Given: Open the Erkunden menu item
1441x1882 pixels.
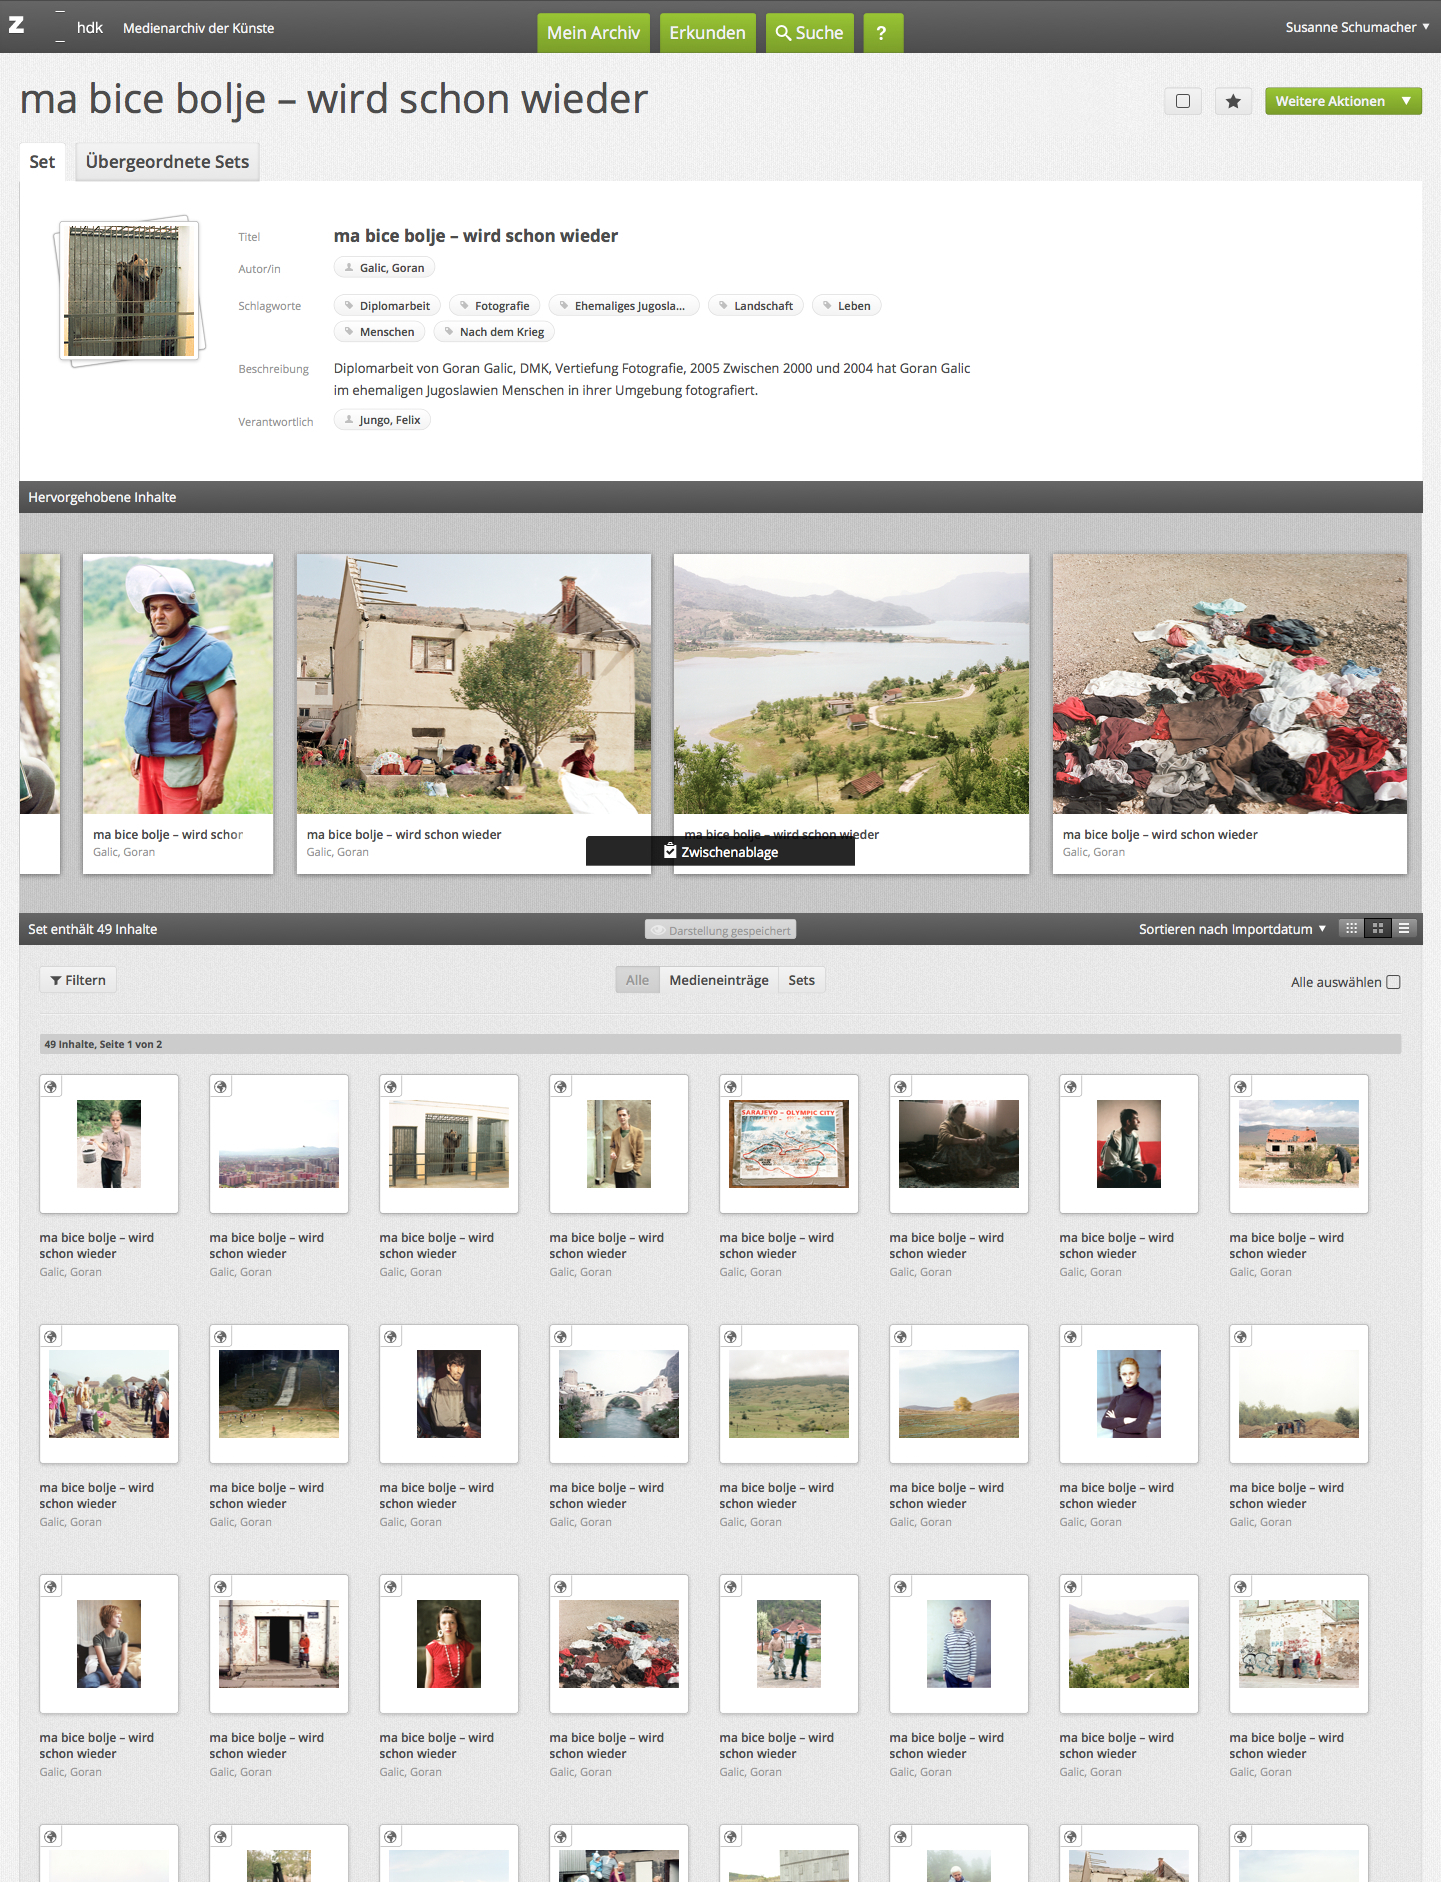Looking at the screenshot, I should pyautogui.click(x=707, y=33).
